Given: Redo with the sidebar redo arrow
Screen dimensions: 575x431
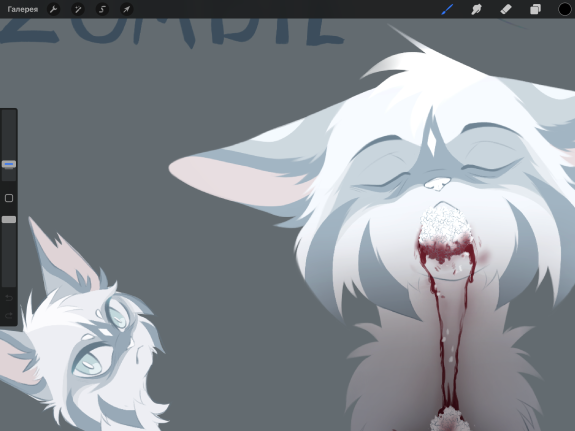Looking at the screenshot, I should pos(9,315).
